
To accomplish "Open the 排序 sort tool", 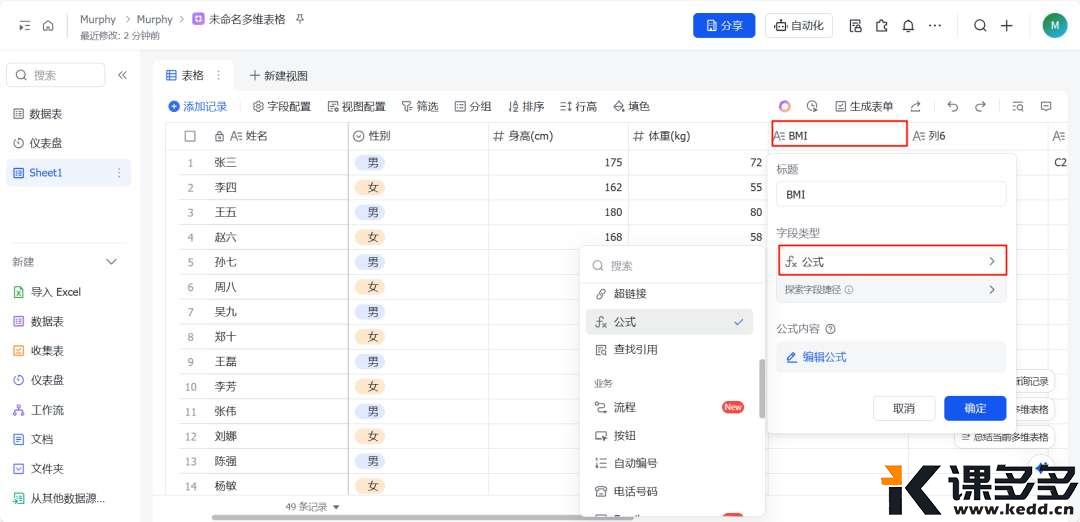I will click(x=526, y=106).
